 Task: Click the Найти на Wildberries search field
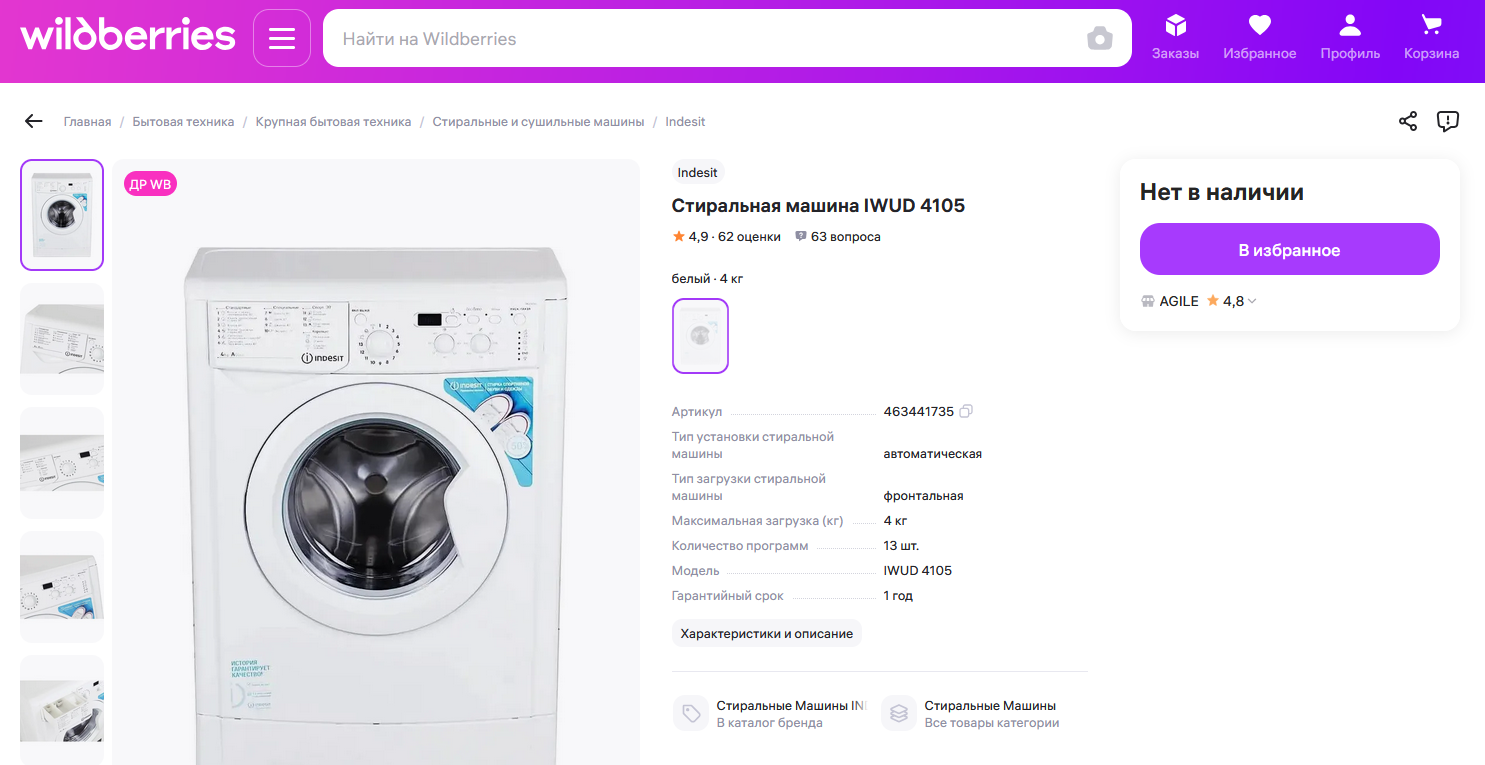tap(700, 39)
